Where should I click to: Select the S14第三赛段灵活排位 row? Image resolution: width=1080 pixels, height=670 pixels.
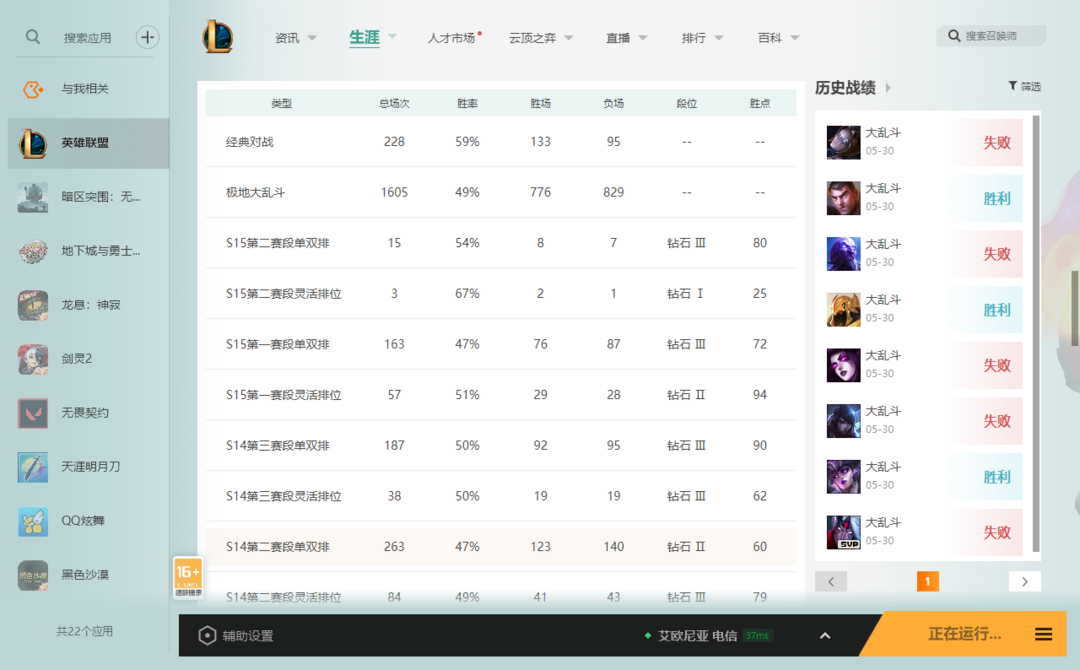click(501, 496)
